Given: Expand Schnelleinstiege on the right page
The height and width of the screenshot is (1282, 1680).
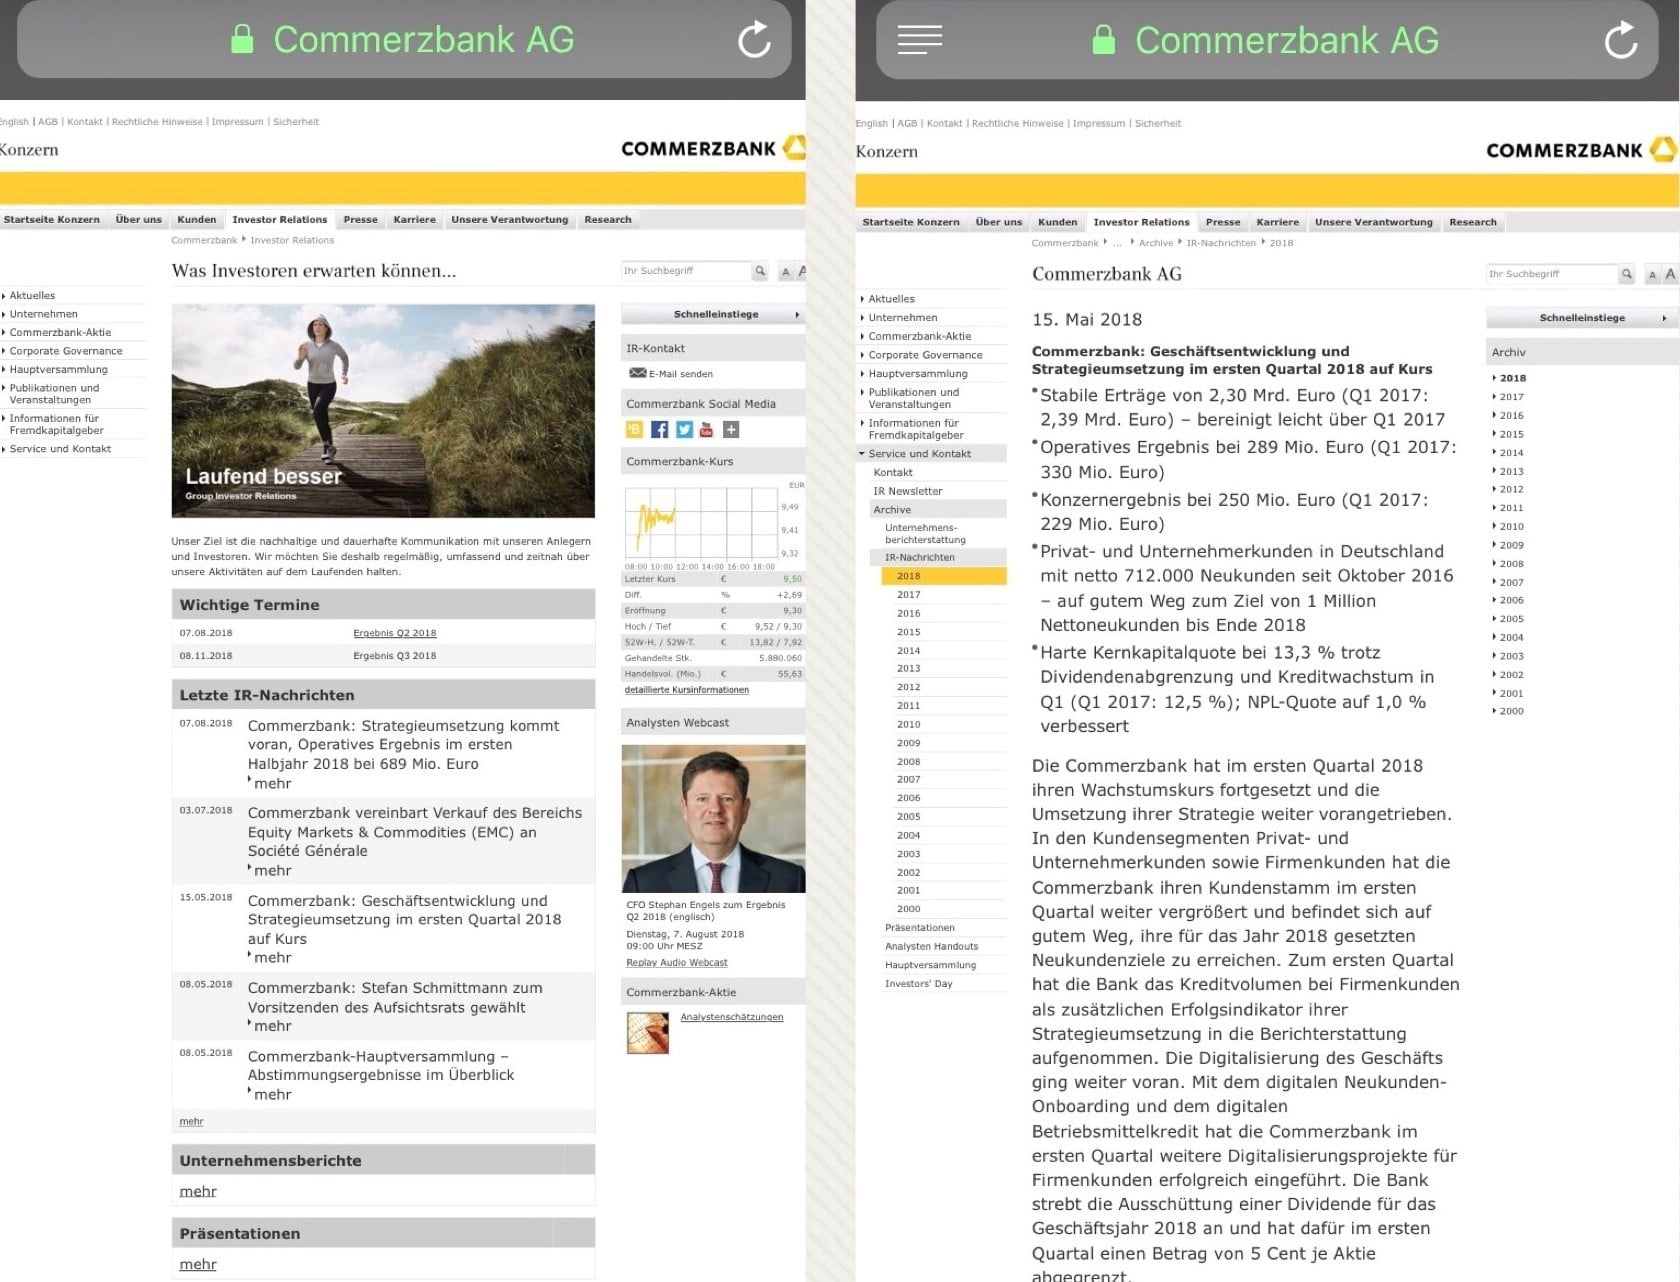Looking at the screenshot, I should click(x=1582, y=318).
